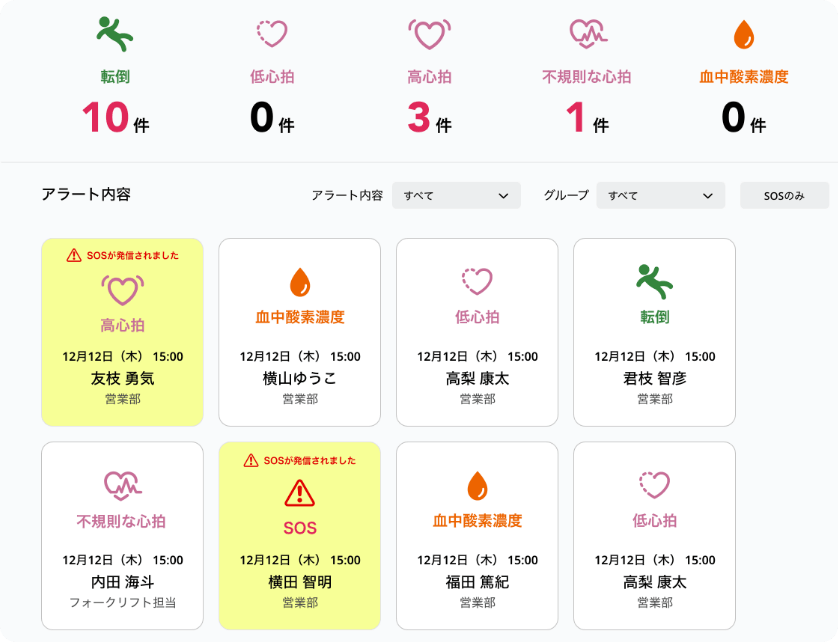The image size is (838, 642).
Task: Click the green fall (転倒) icon in summary row
Action: [115, 35]
